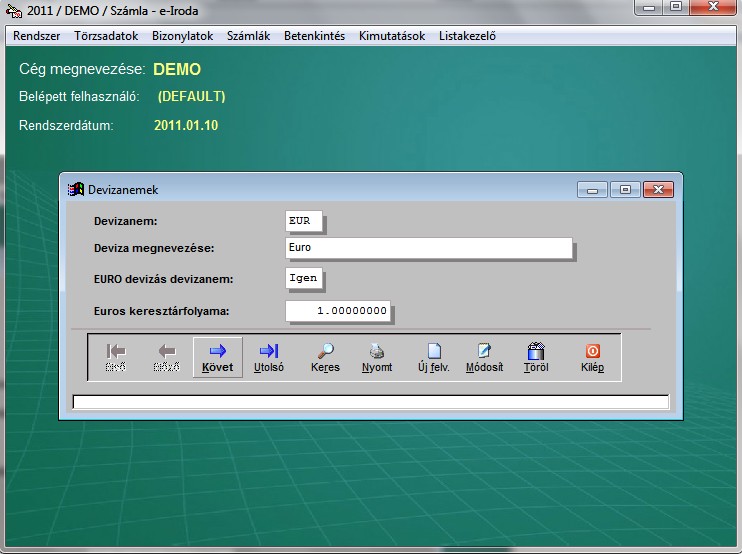Image resolution: width=742 pixels, height=554 pixels.
Task: Open search with the Keres magnifier
Action: click(325, 357)
